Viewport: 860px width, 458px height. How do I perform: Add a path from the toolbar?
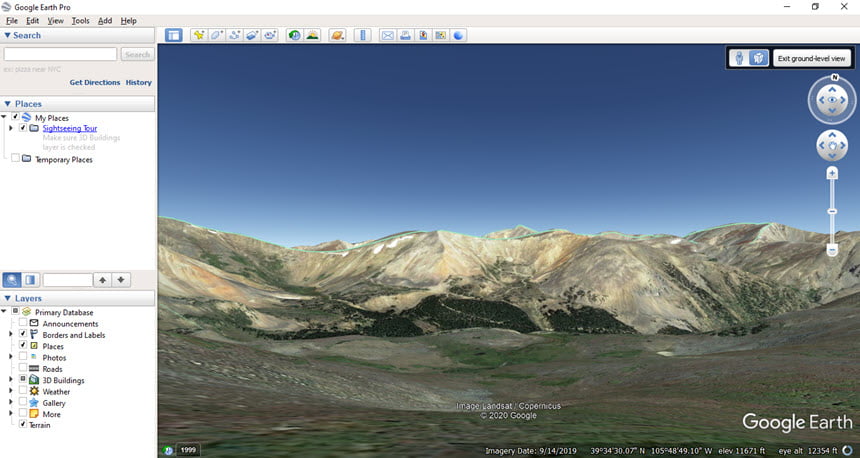click(234, 36)
